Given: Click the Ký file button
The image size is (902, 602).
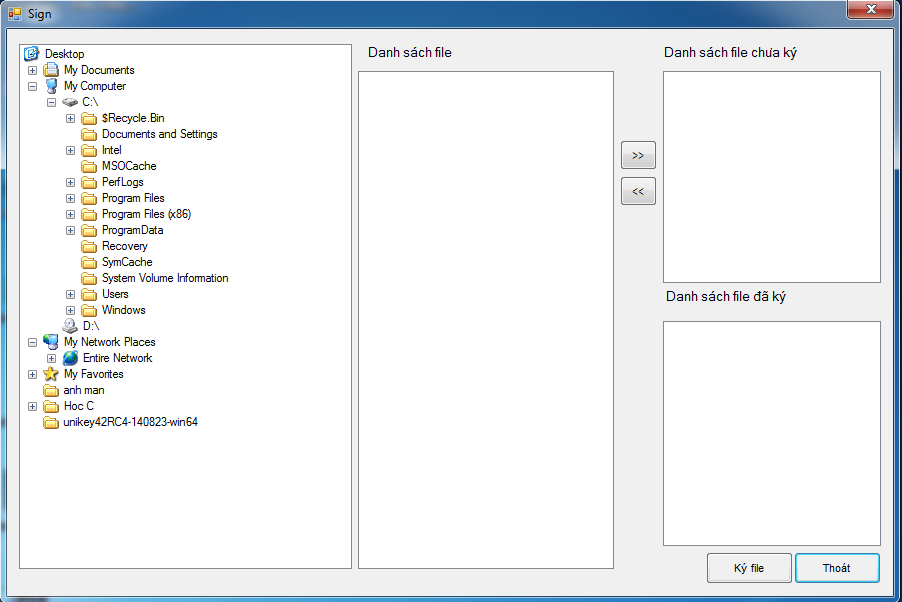Looking at the screenshot, I should pos(749,568).
